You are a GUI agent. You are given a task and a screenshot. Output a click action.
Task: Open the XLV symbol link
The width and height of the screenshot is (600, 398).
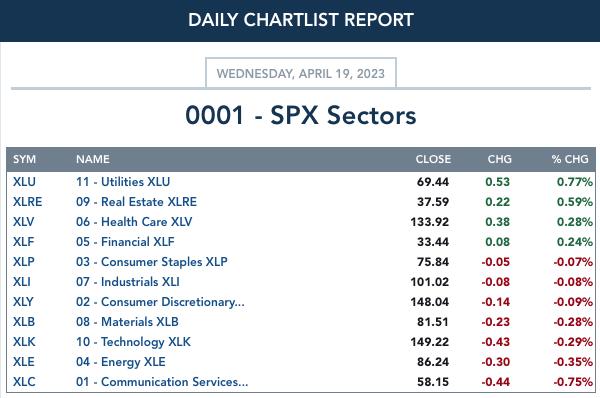tap(23, 222)
